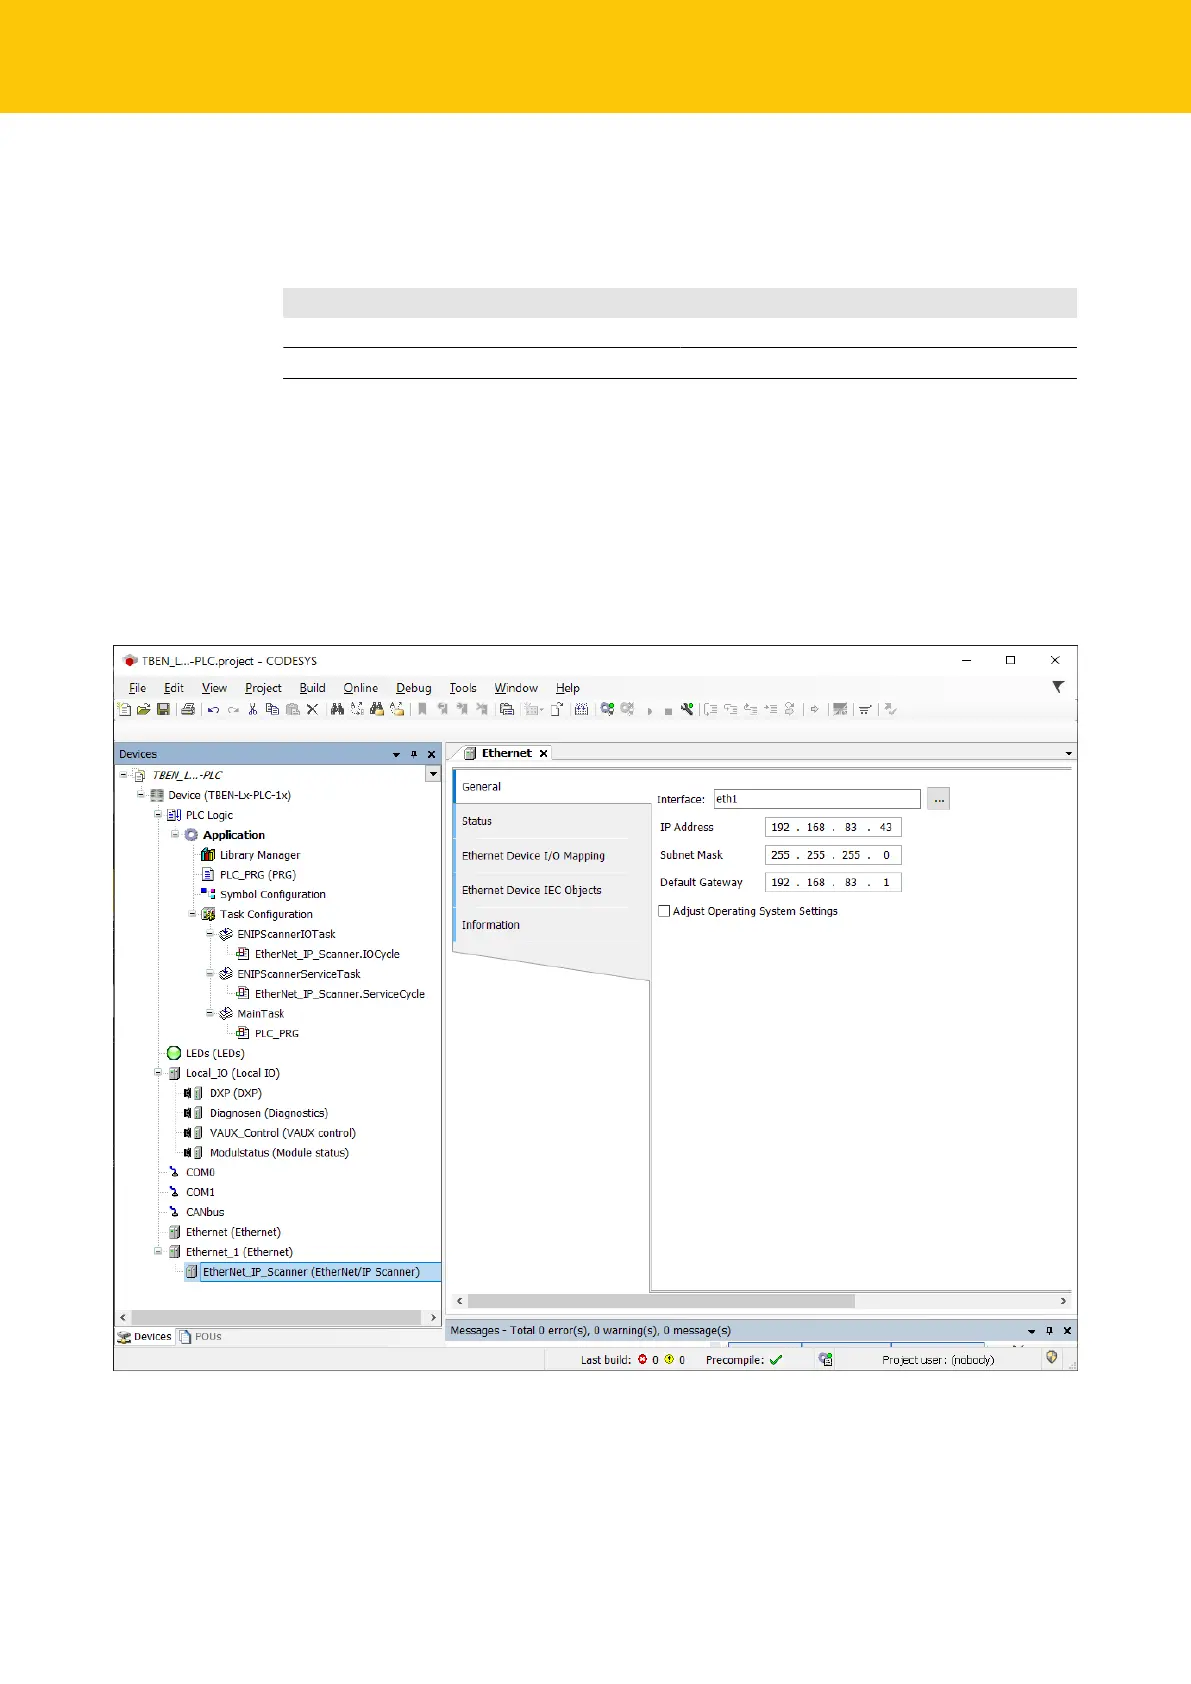Open the Devices panel dropdown arrow
The width and height of the screenshot is (1191, 1684).
click(396, 754)
